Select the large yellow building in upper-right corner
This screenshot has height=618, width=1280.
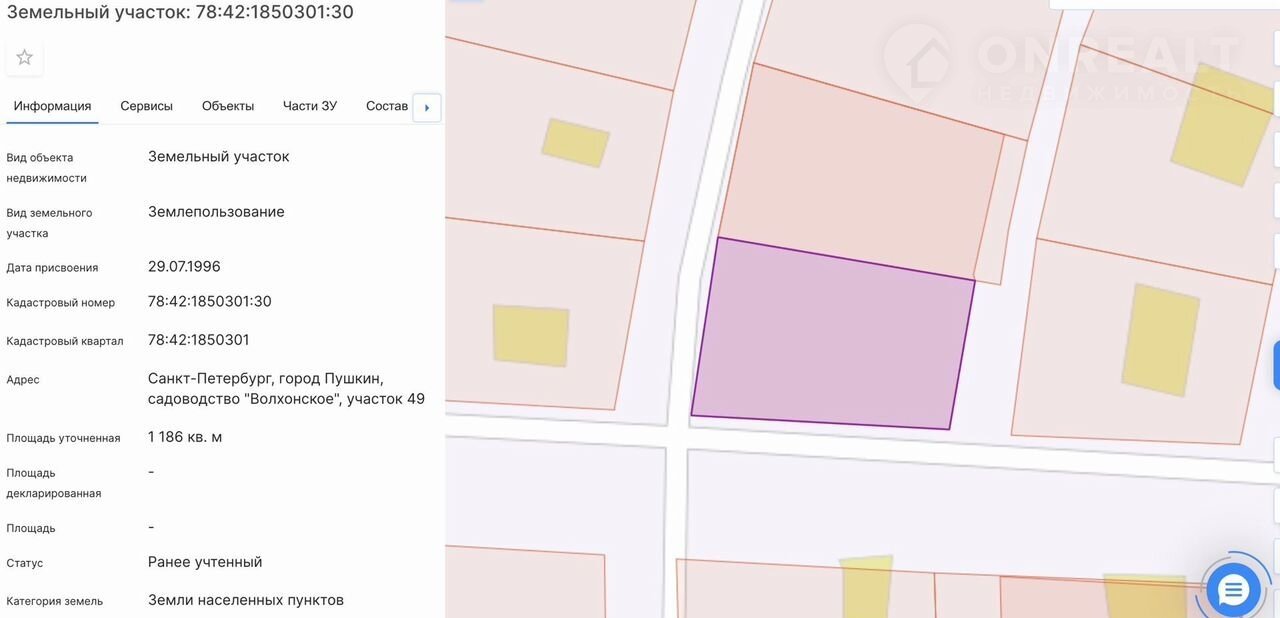click(1221, 125)
